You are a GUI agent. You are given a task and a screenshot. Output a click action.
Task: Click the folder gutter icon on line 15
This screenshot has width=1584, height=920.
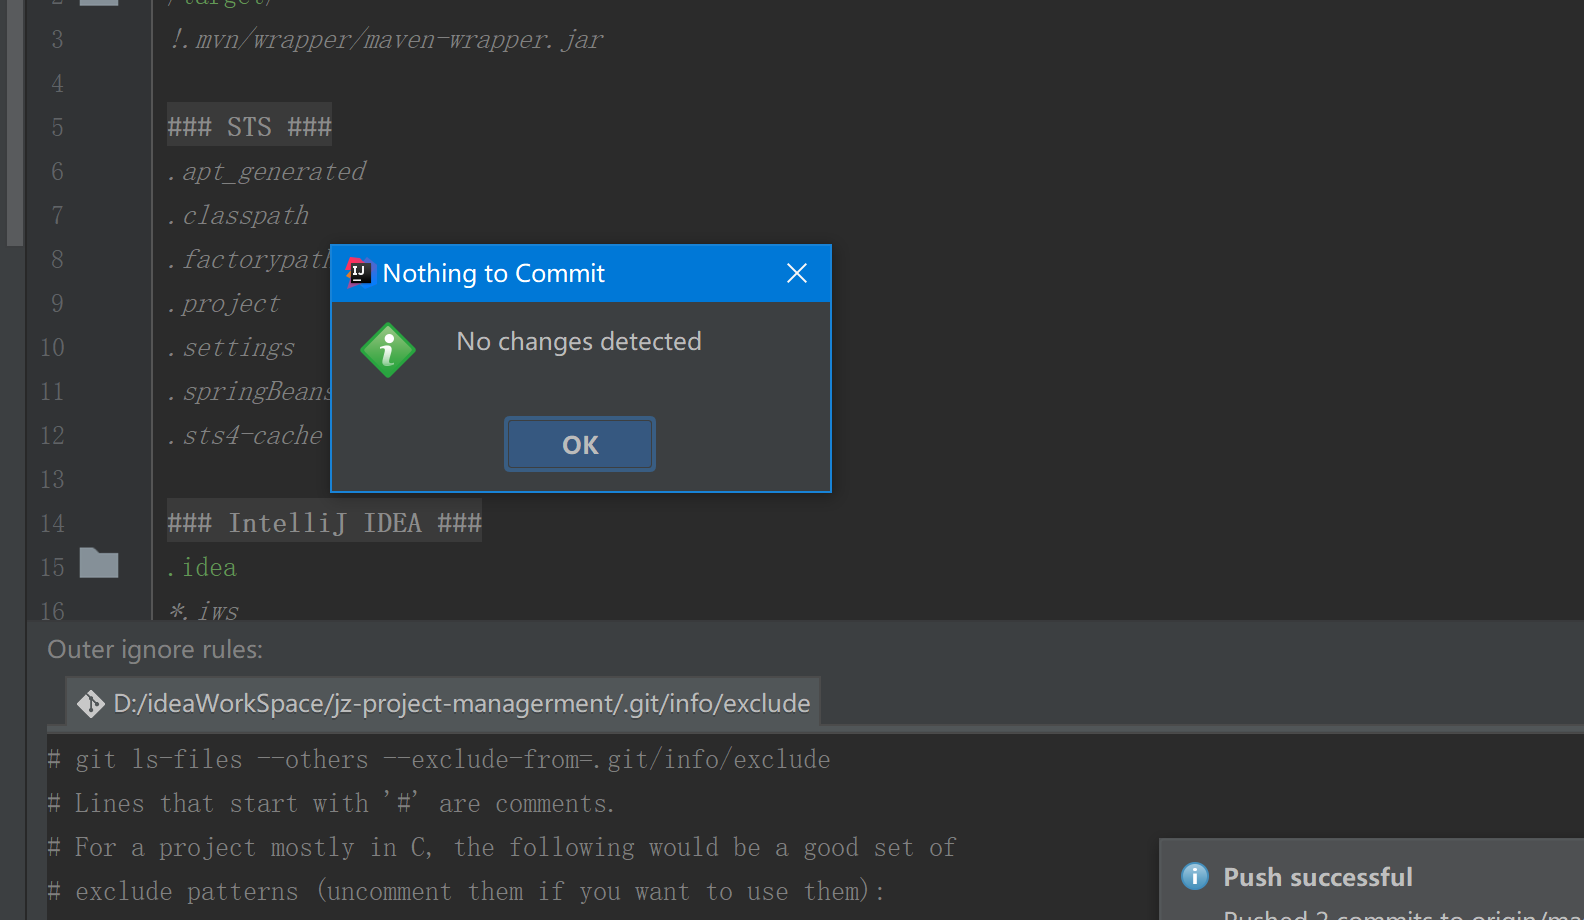click(x=99, y=564)
